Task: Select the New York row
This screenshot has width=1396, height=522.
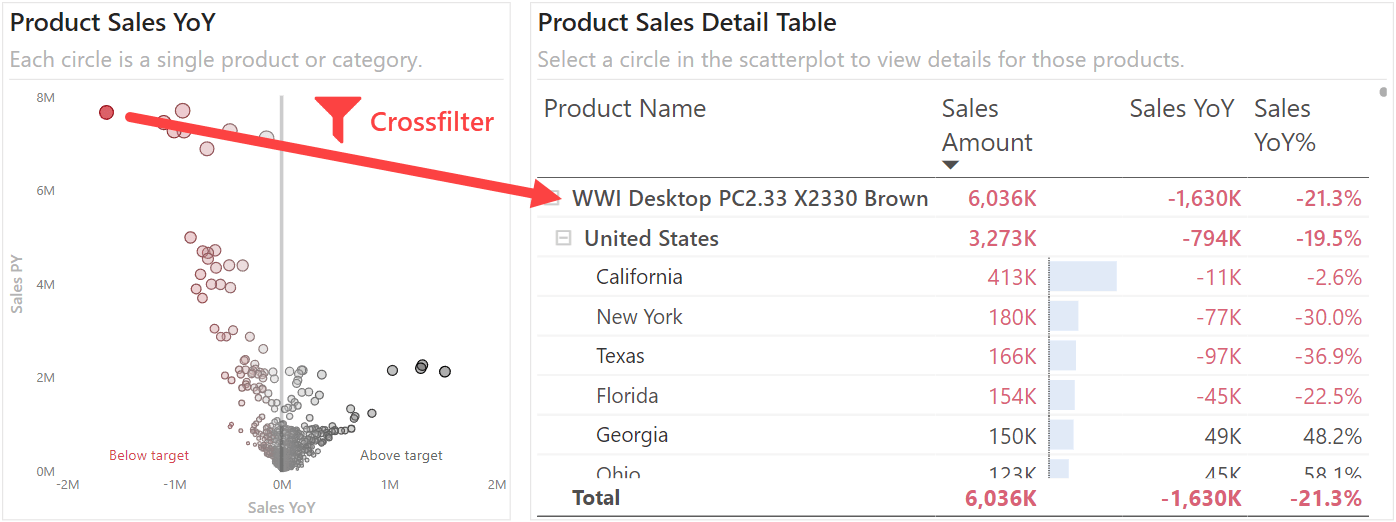Action: pos(952,317)
